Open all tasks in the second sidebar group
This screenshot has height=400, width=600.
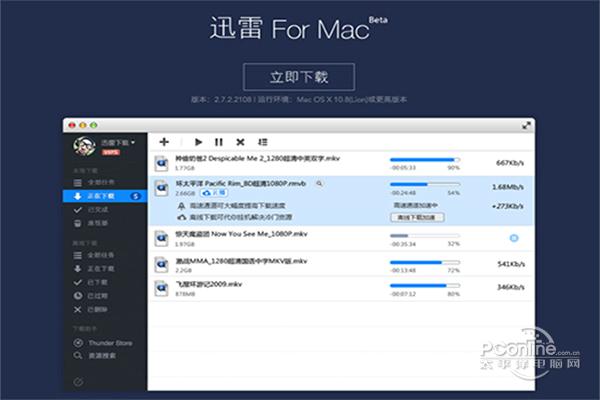point(94,255)
